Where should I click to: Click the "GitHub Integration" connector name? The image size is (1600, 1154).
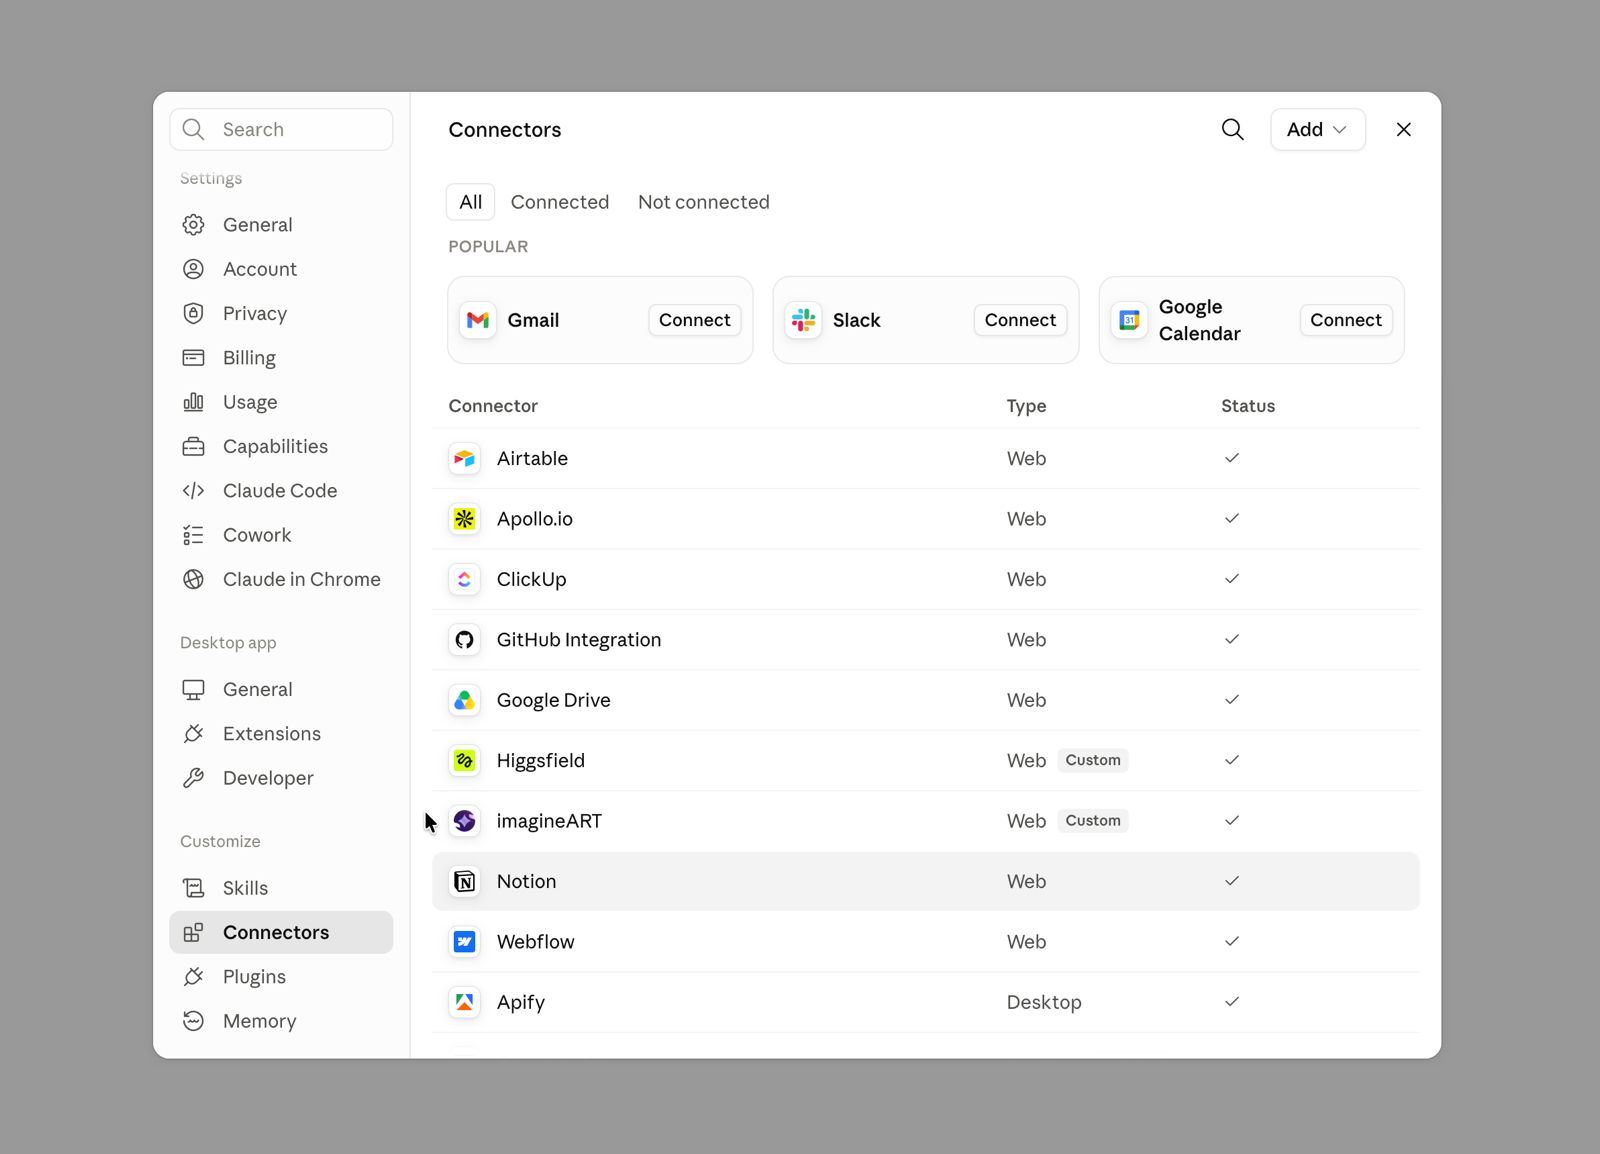[579, 640]
